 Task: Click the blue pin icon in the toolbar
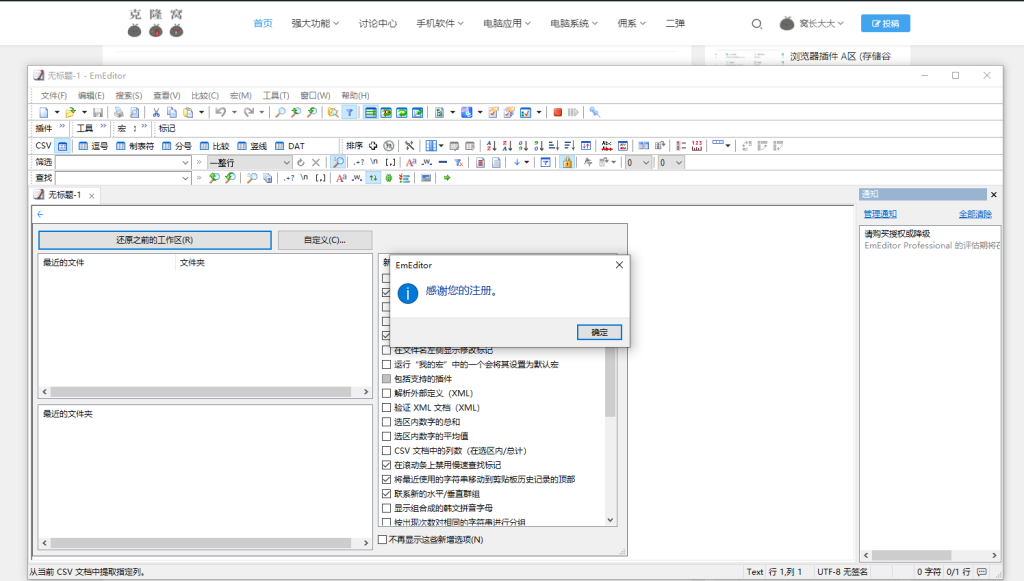594,112
